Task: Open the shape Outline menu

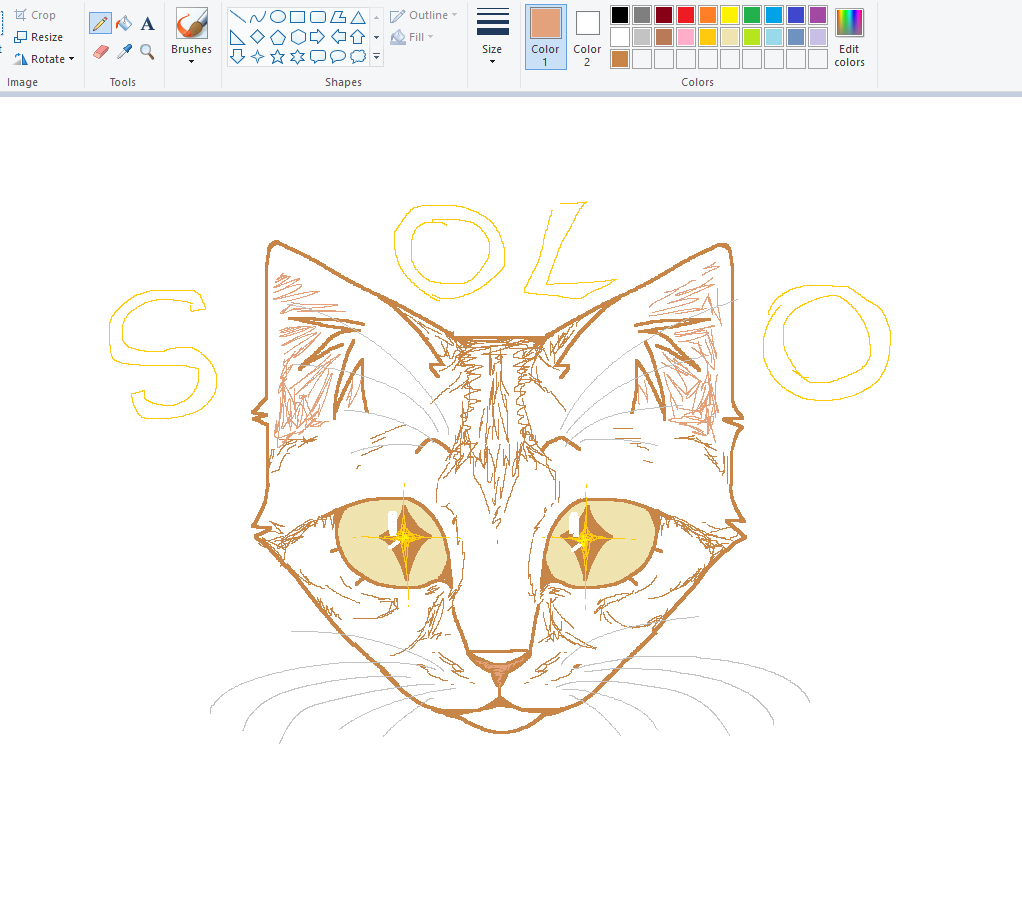Action: (x=424, y=15)
